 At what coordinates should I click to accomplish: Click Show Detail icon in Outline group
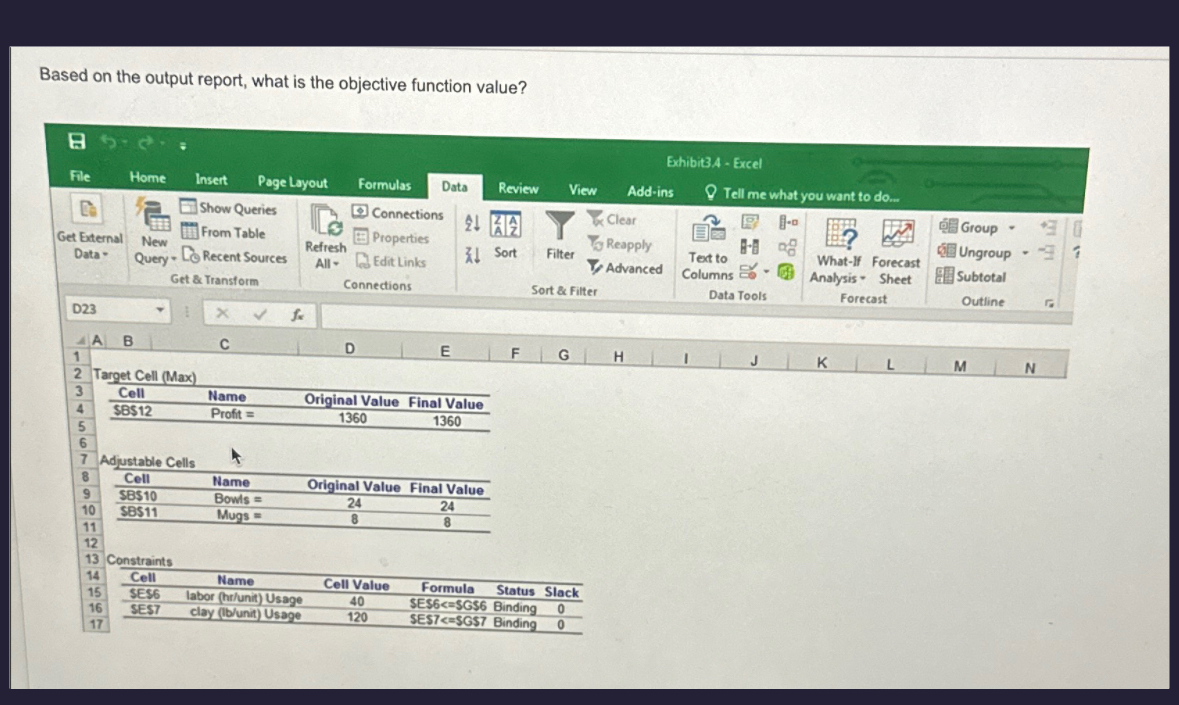click(1049, 227)
